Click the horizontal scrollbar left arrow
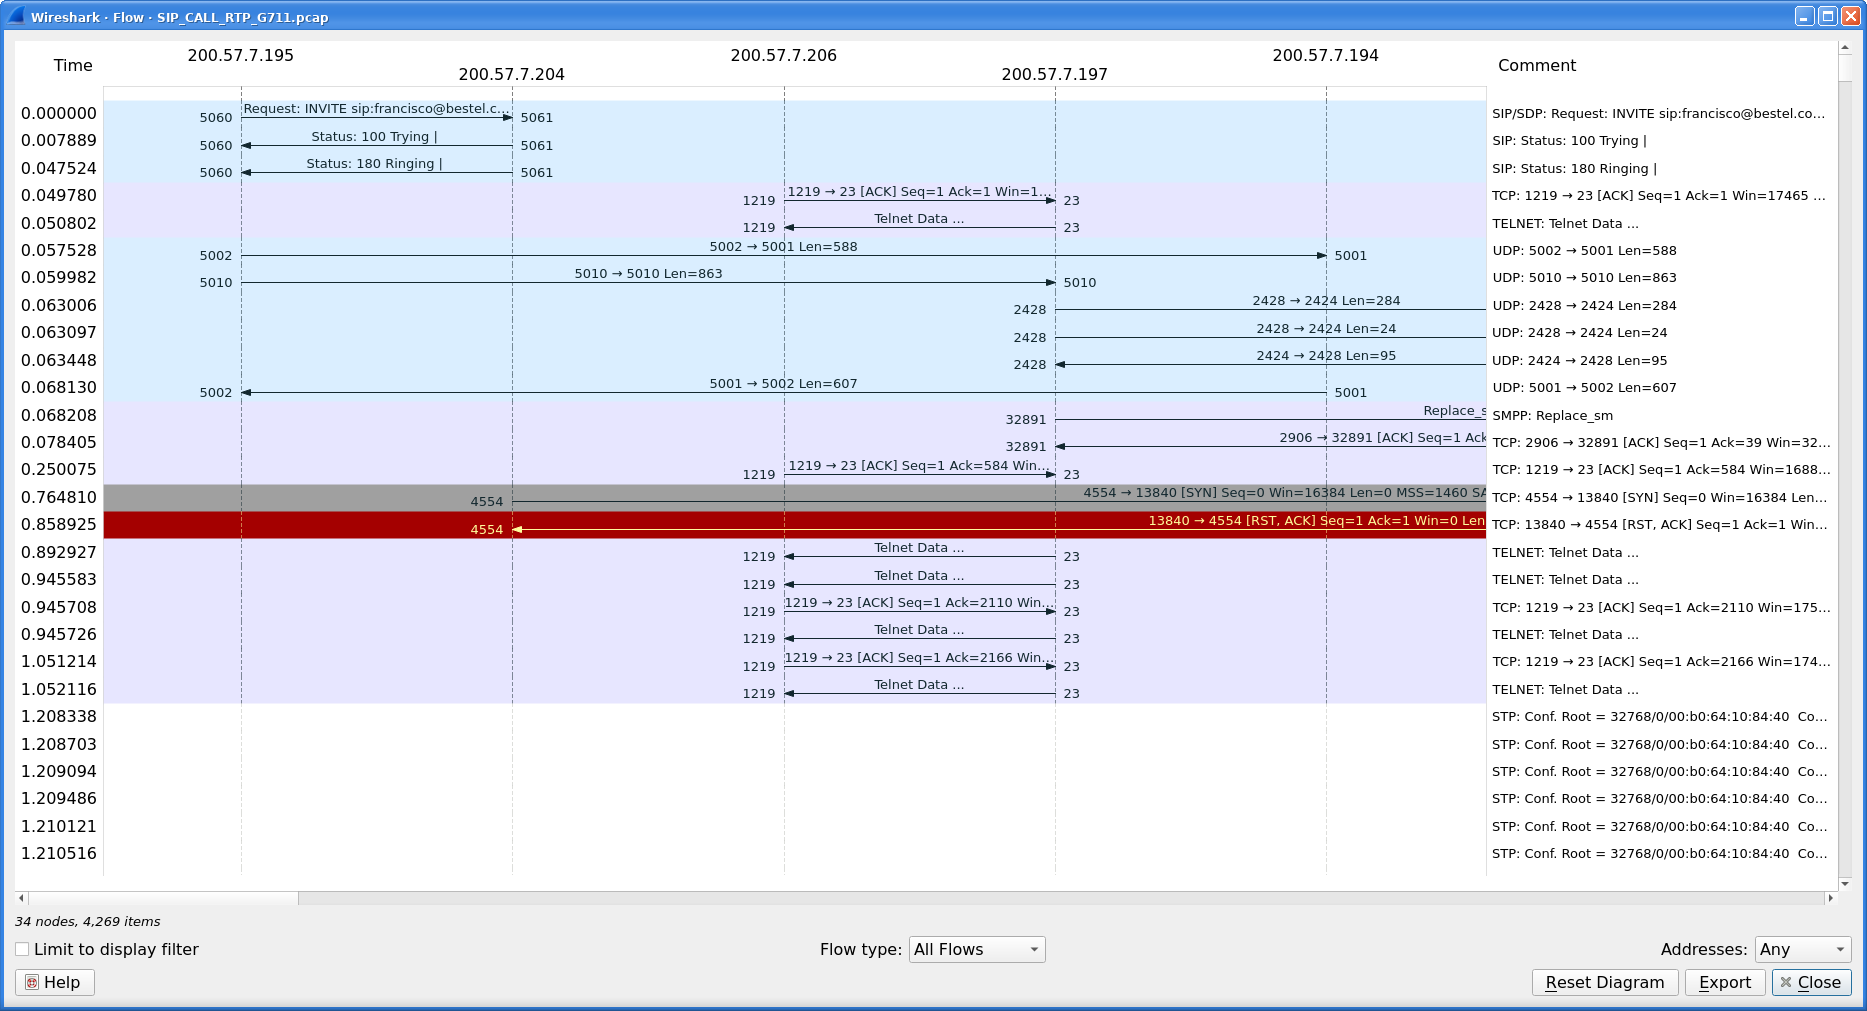The height and width of the screenshot is (1011, 1867). tap(21, 898)
